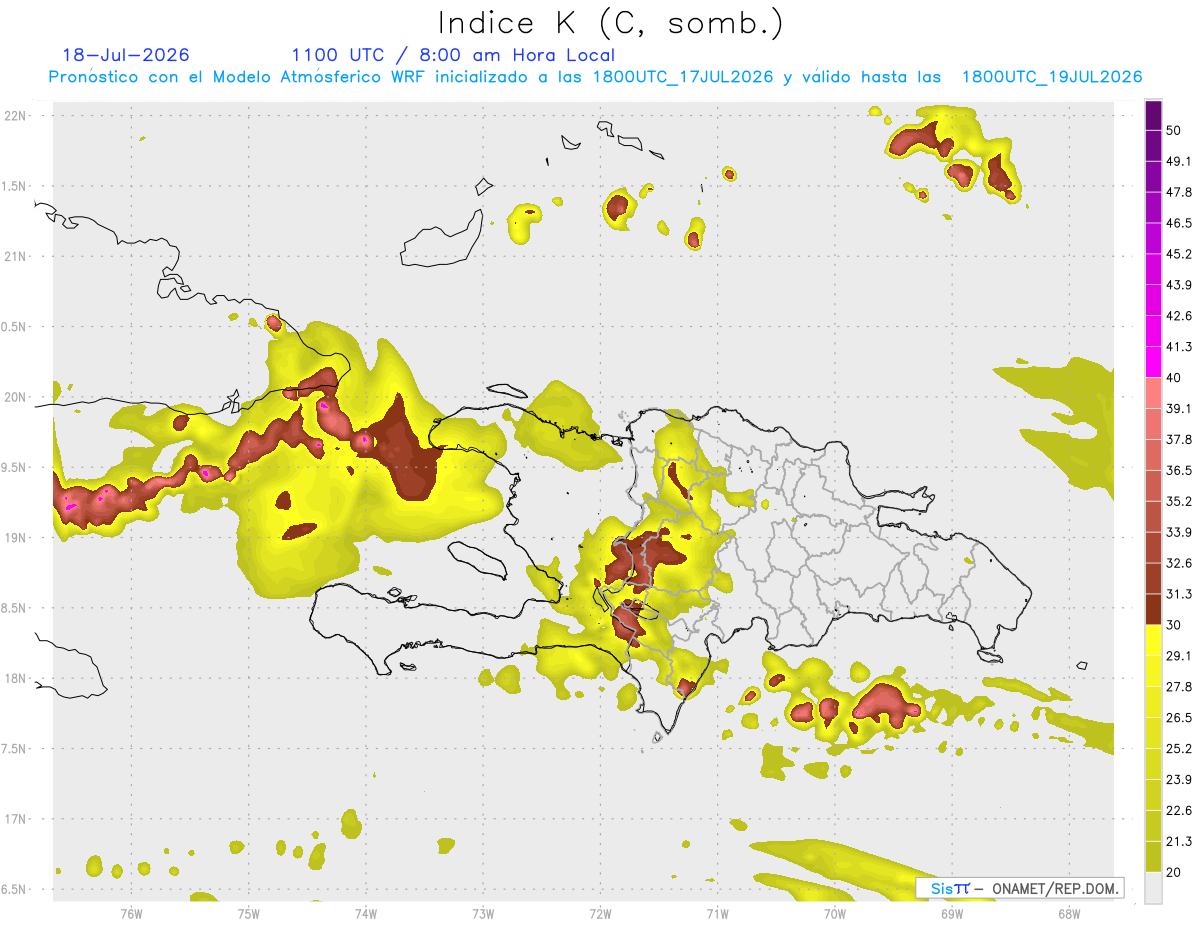Viewport: 1200px width, 927px height.
Task: Click the "76W" longitude label
Action: [x=131, y=914]
